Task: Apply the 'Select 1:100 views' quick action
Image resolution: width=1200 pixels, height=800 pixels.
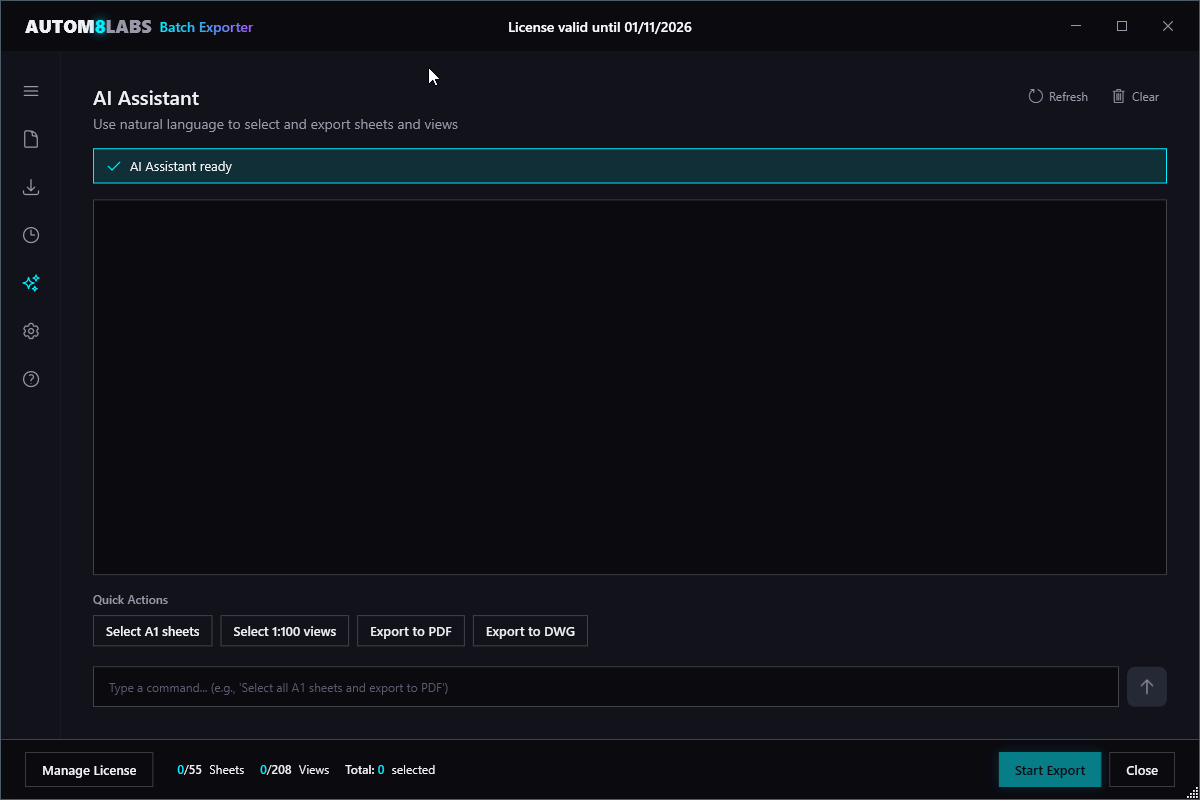Action: 284,631
